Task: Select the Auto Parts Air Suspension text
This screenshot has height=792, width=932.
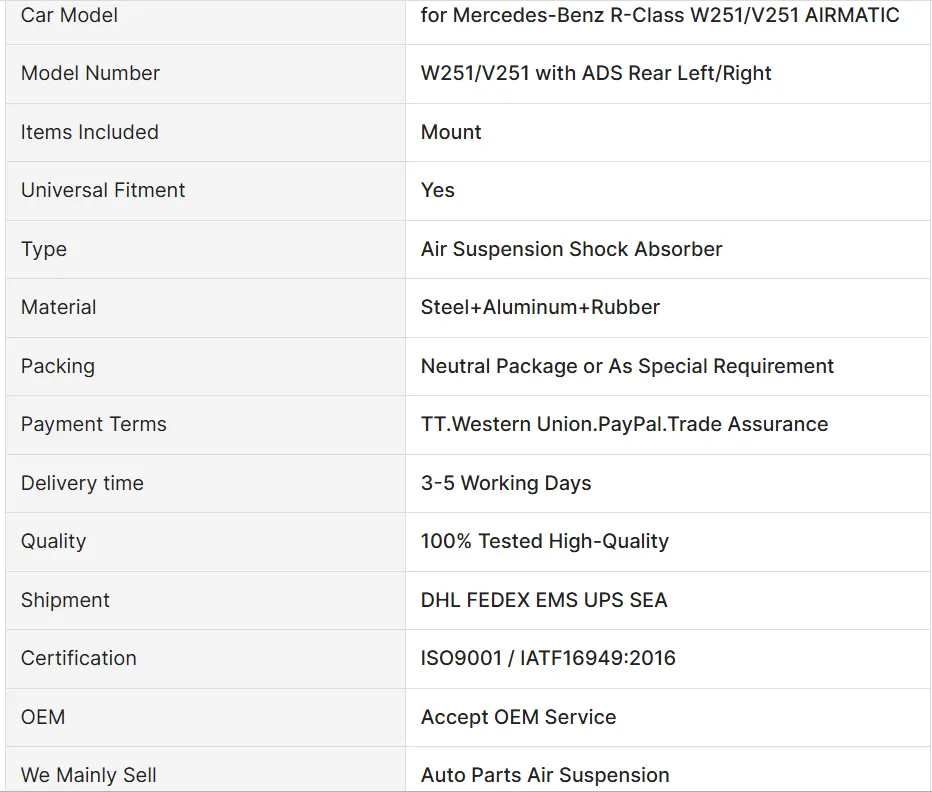Action: (545, 775)
